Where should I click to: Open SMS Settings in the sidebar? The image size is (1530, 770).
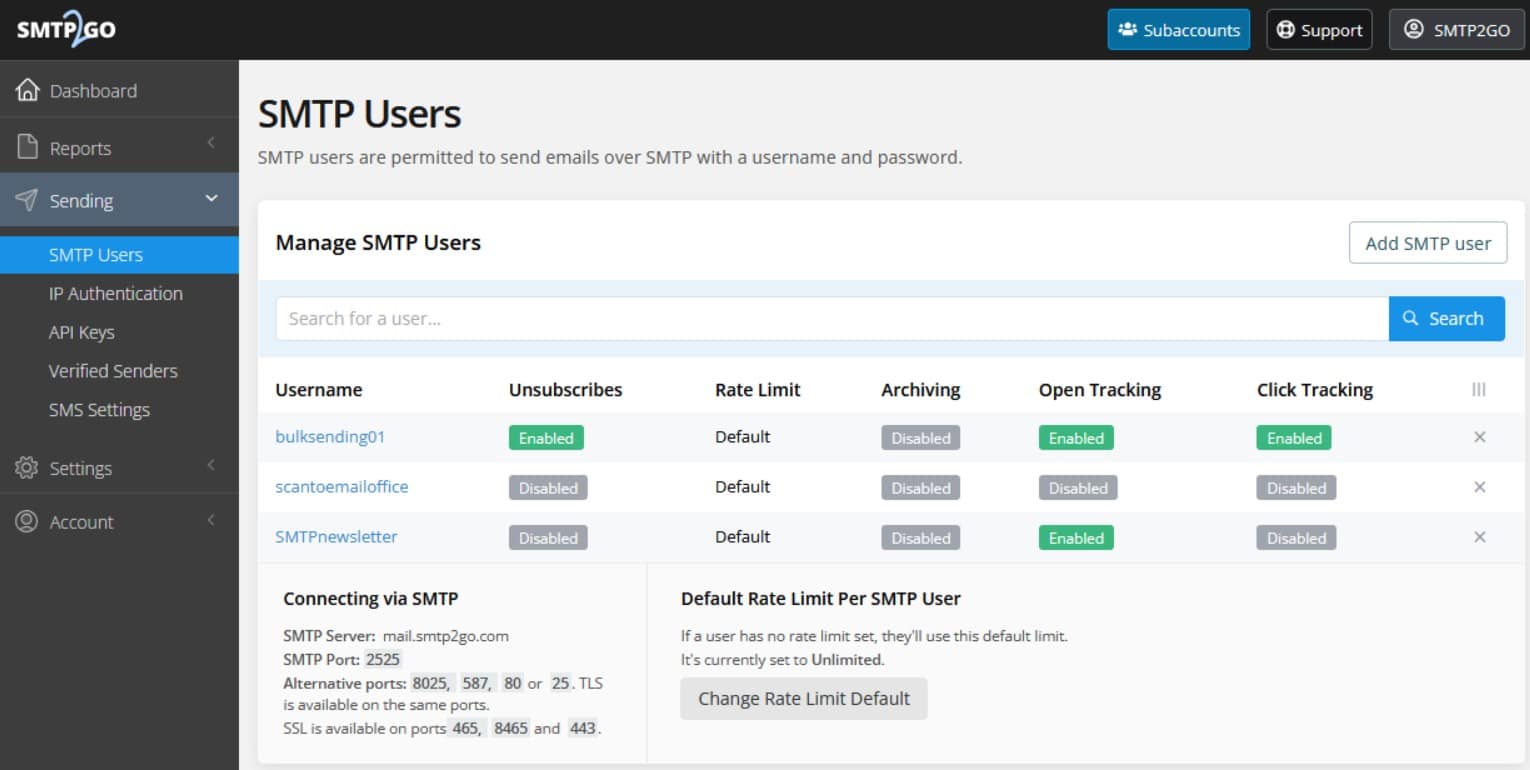tap(99, 410)
